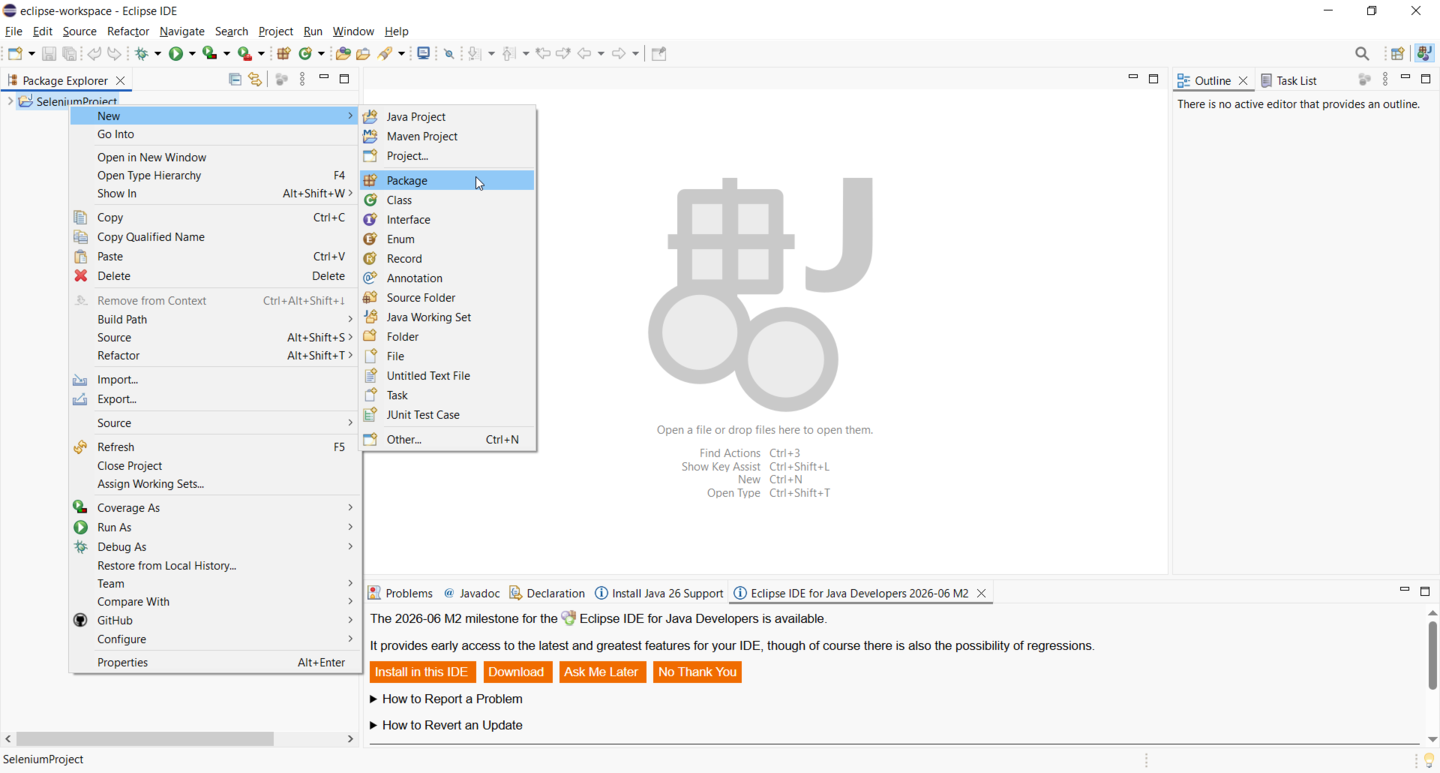
Task: Switch to the Task List tab
Action: point(1289,80)
